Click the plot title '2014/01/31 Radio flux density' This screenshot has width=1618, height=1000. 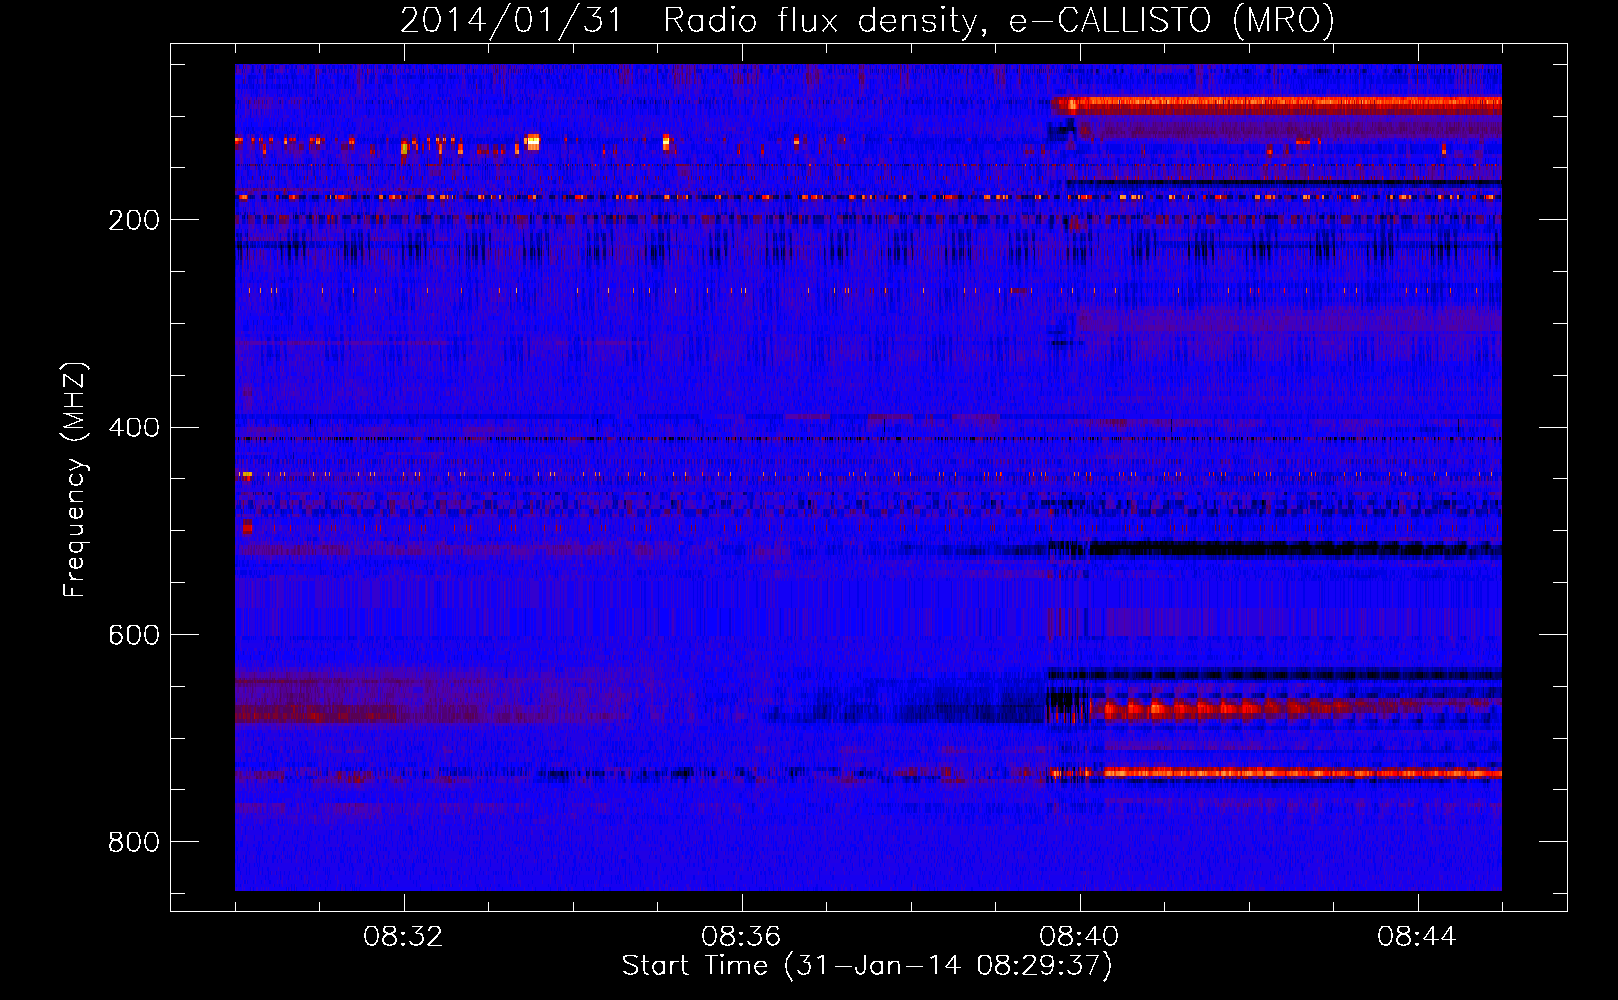(867, 20)
